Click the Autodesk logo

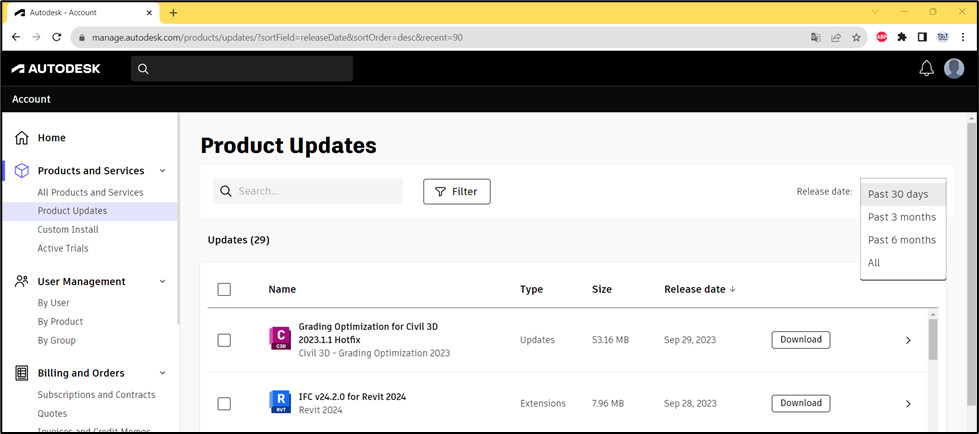(x=56, y=69)
